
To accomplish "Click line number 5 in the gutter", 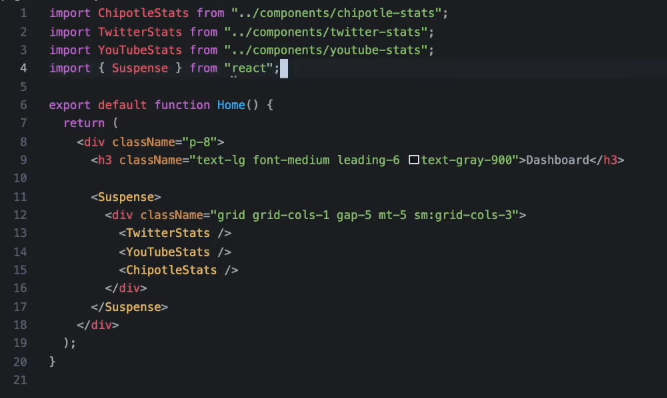I will pos(23,87).
